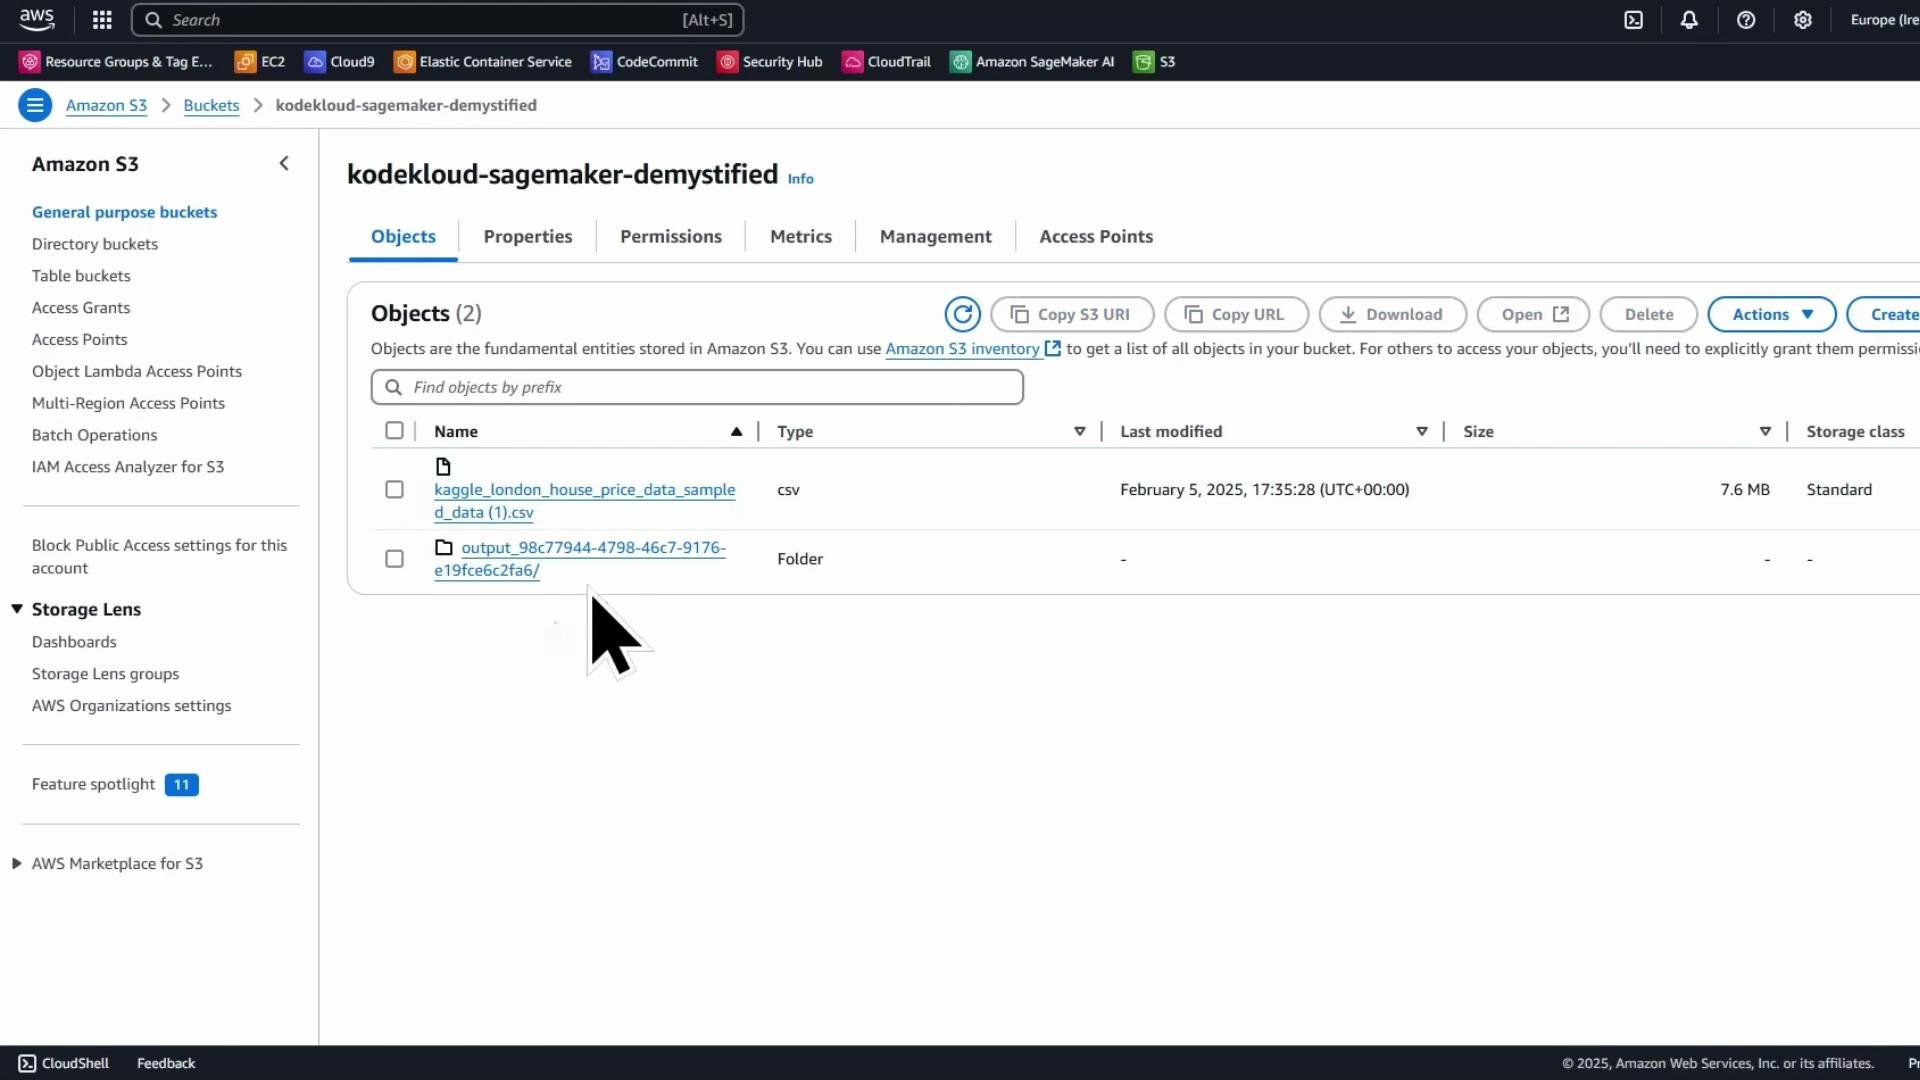
Task: Open Resource Groups & Tag Editor shortcut
Action: pos(117,62)
